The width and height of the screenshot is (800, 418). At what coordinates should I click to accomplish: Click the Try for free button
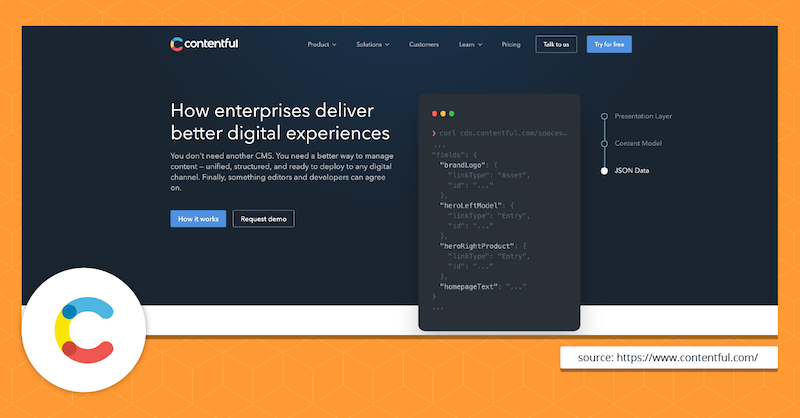point(609,44)
